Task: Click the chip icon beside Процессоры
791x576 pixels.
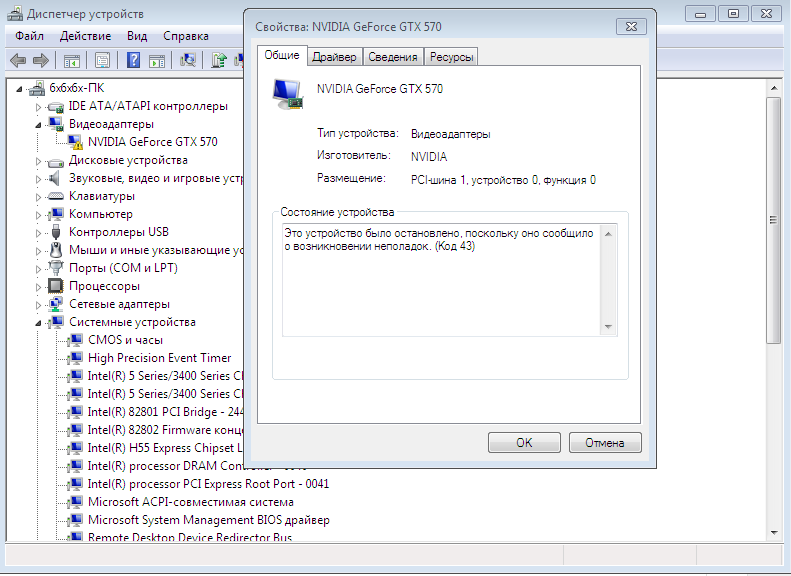Action: (55, 286)
